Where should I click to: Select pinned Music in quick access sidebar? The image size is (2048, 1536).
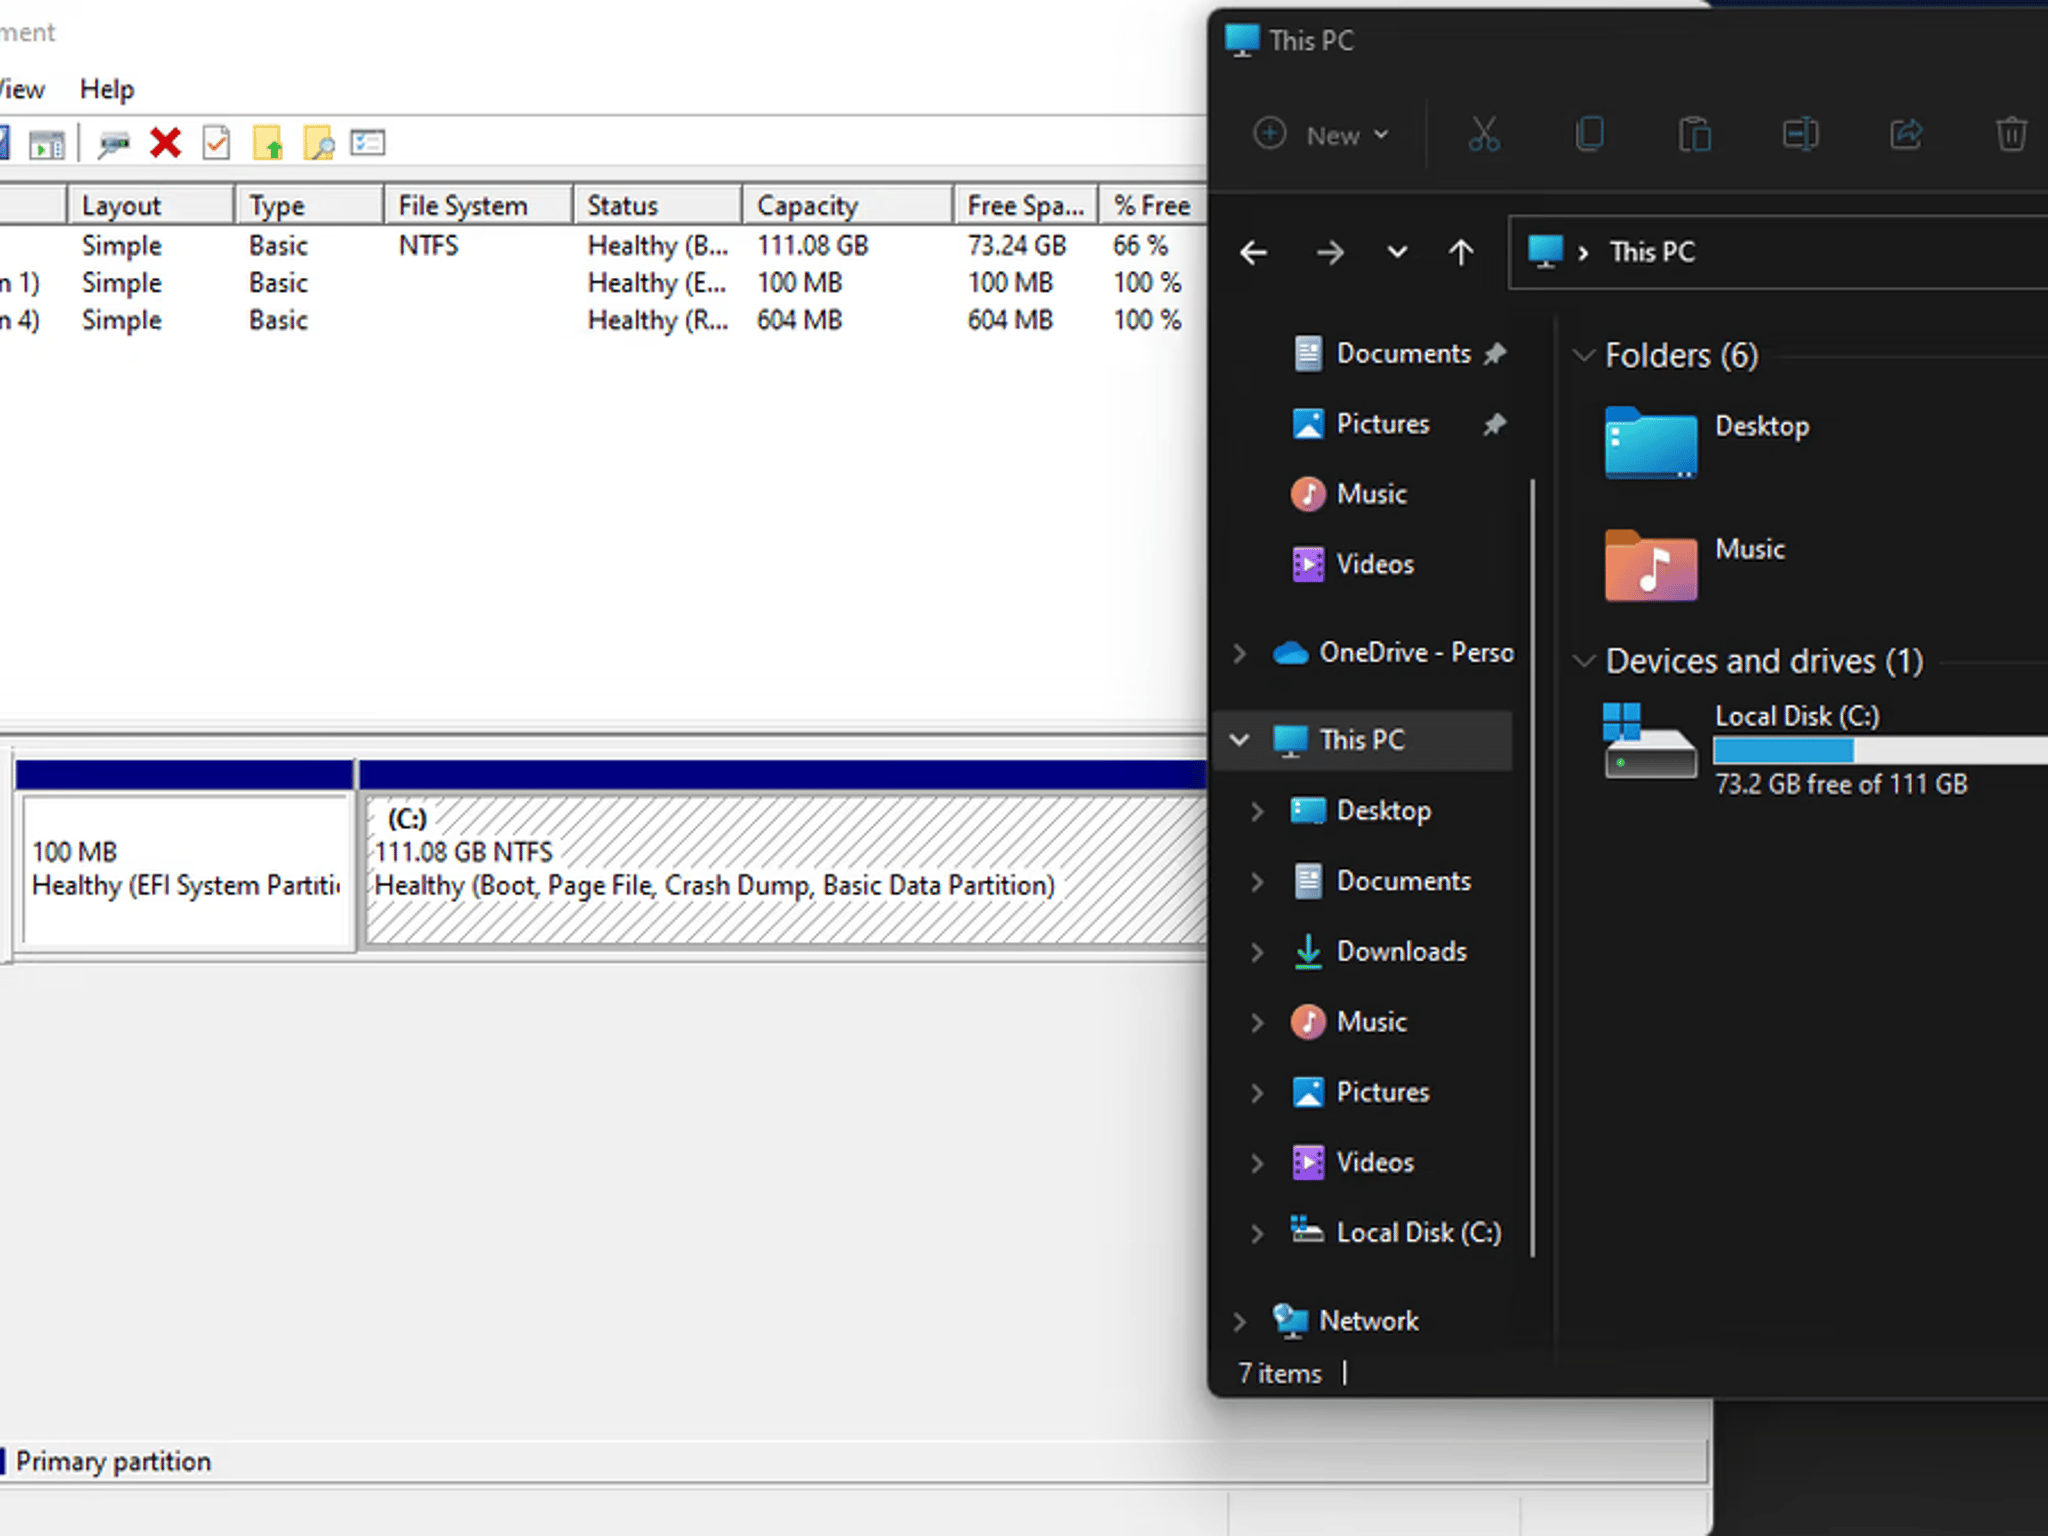[1371, 494]
